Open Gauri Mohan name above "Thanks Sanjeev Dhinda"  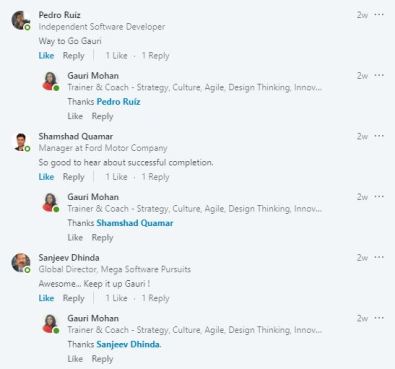pyautogui.click(x=93, y=318)
